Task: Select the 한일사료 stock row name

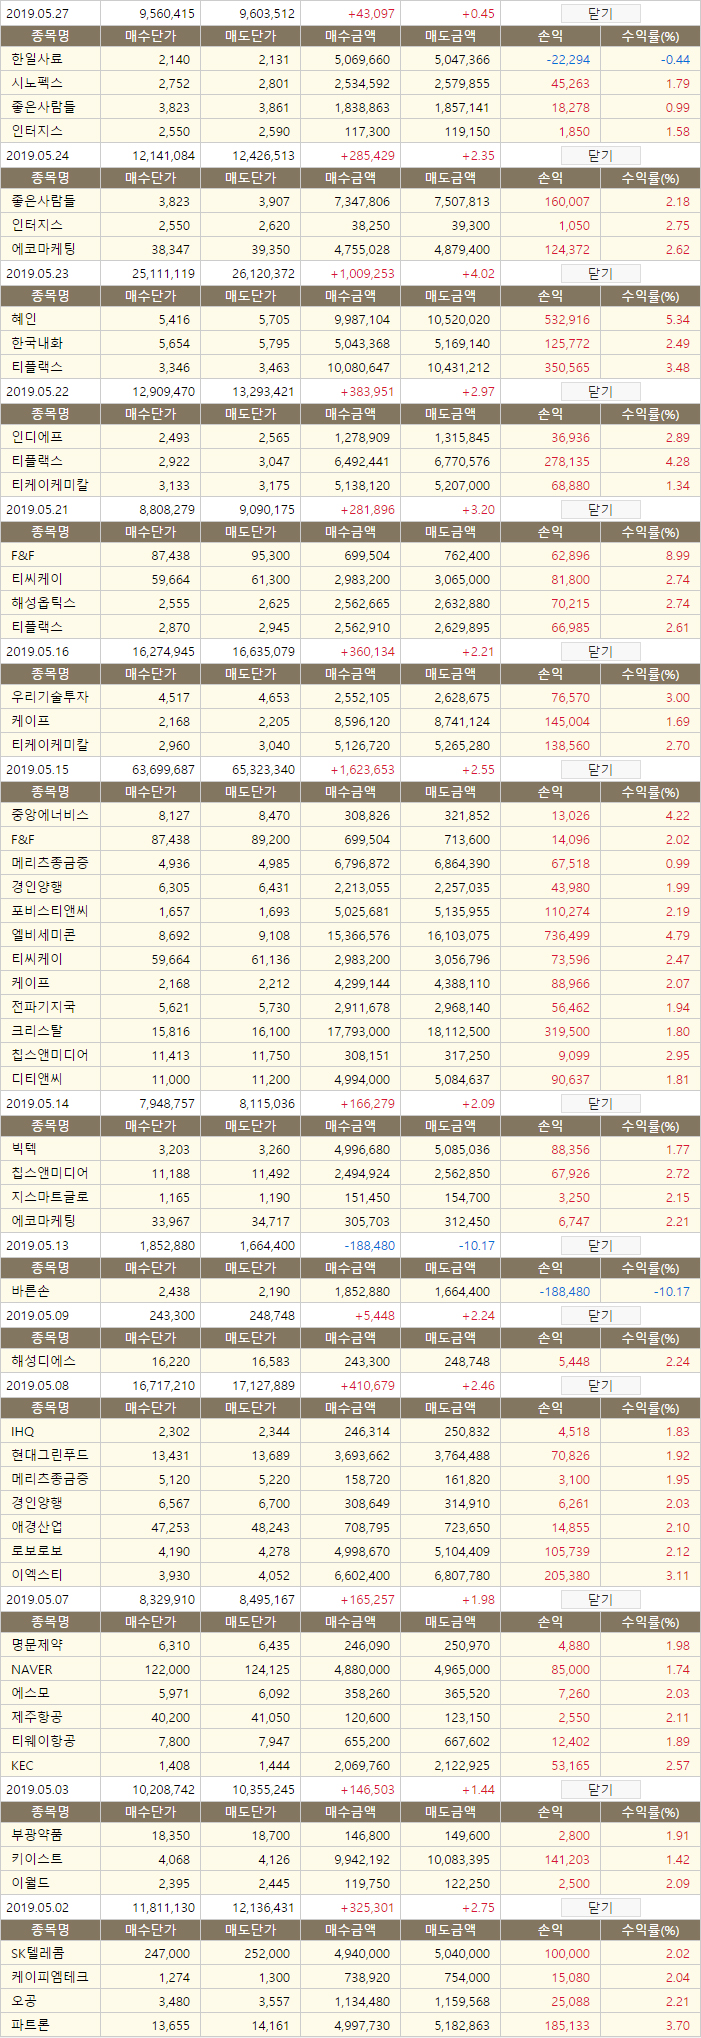Action: point(36,59)
